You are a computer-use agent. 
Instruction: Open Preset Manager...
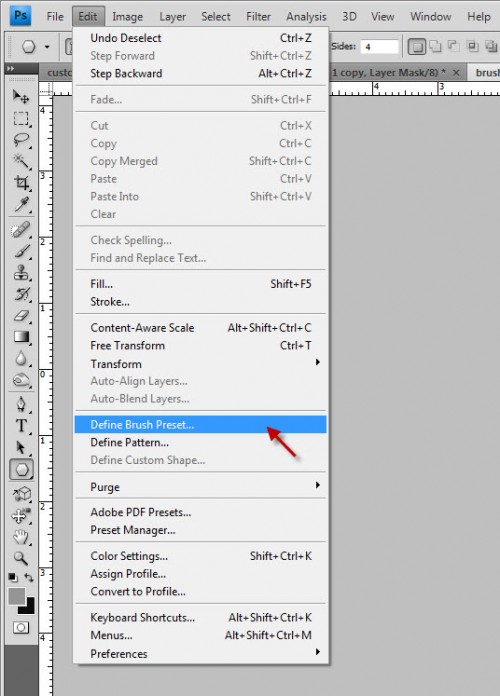(x=201, y=530)
